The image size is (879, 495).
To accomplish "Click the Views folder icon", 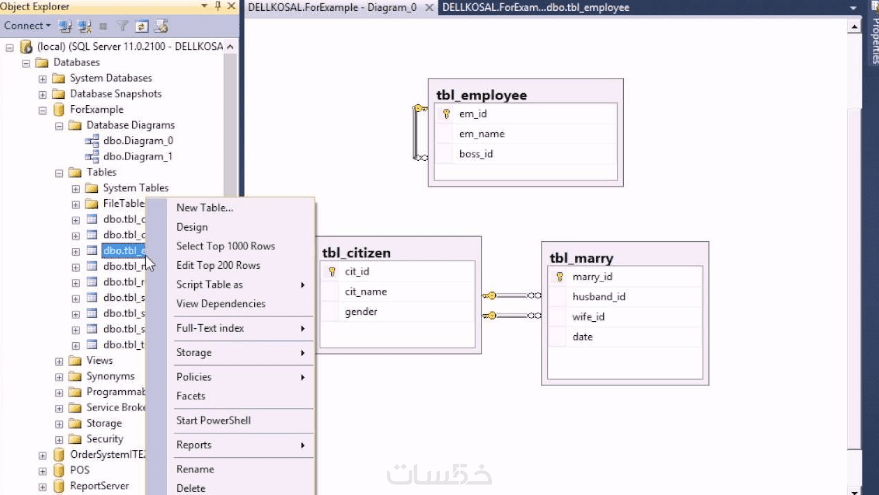I will (75, 360).
